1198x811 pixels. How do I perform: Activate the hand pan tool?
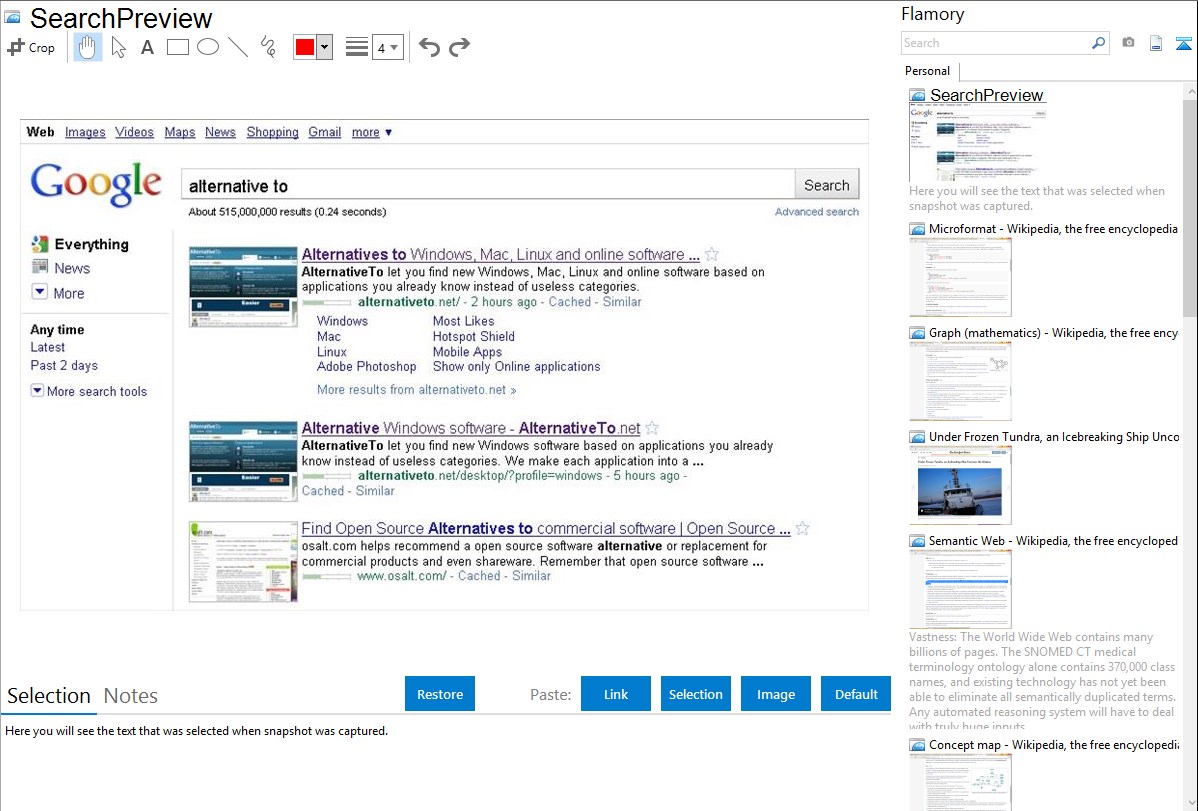tap(88, 47)
